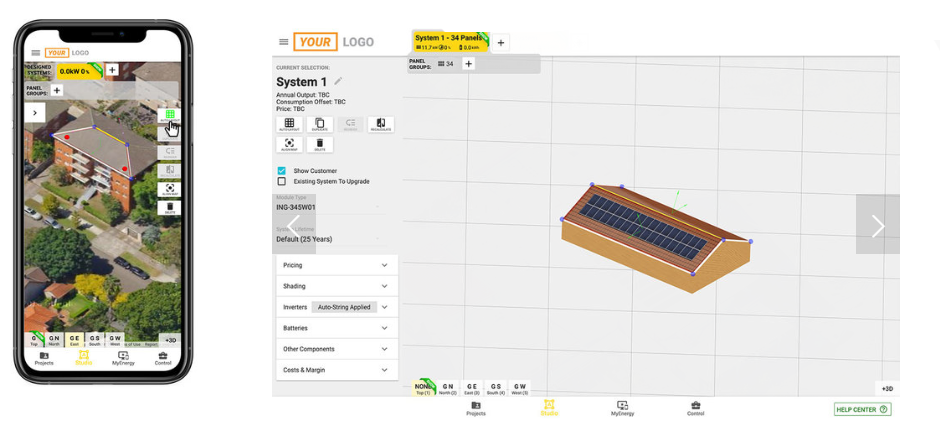Uncheck Show Customer checkbox
Image resolution: width=940 pixels, height=437 pixels.
pos(282,171)
